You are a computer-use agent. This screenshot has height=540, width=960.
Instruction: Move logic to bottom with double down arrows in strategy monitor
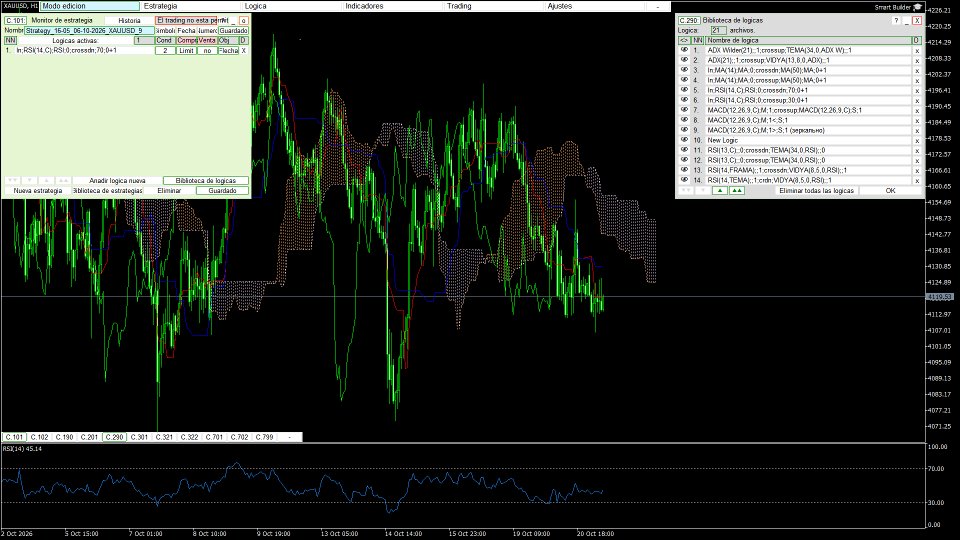click(x=12, y=181)
